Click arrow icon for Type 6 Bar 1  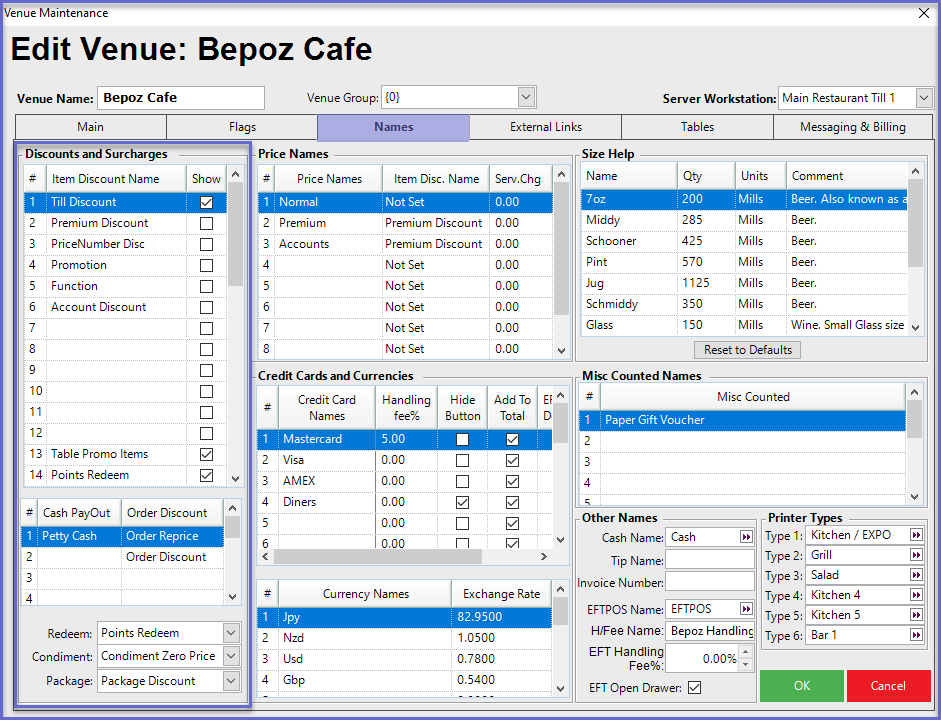pos(916,635)
